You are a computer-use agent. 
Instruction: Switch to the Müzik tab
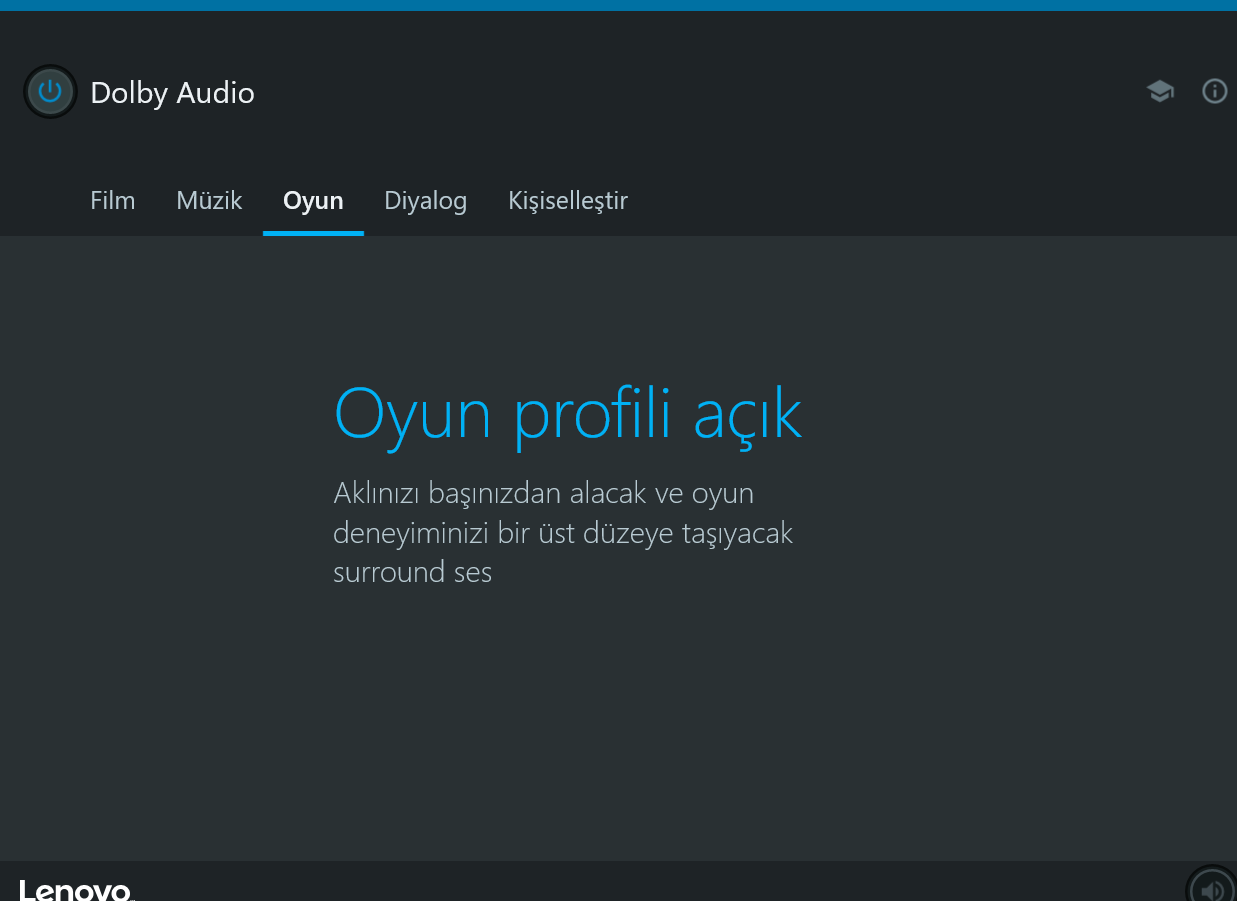(209, 201)
